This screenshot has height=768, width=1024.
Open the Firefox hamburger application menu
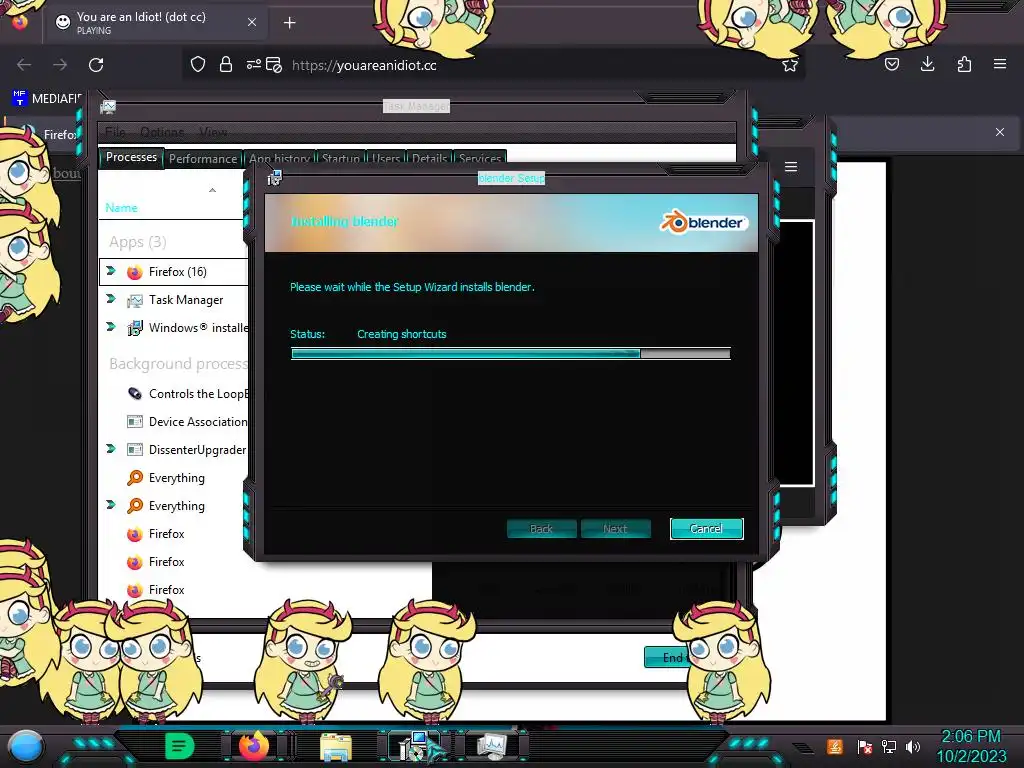coord(1000,64)
